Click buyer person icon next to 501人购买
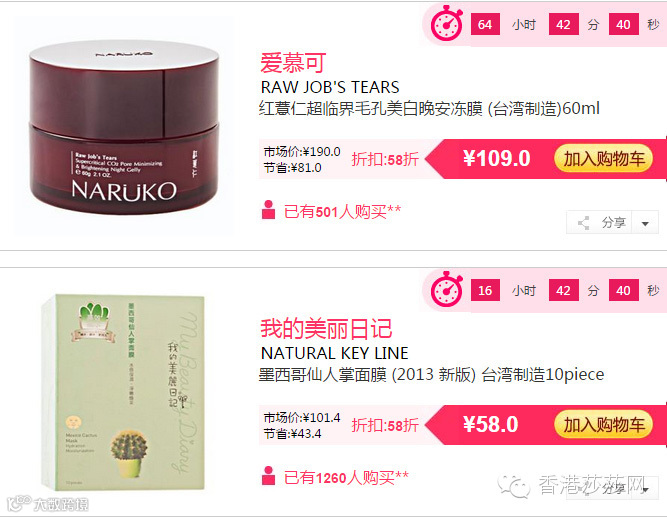 coord(268,210)
